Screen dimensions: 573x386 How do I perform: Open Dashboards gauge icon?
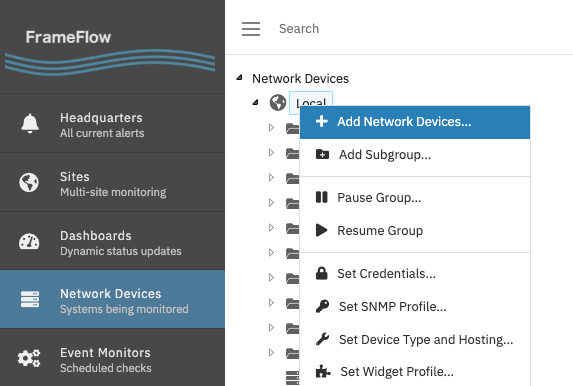click(29, 242)
